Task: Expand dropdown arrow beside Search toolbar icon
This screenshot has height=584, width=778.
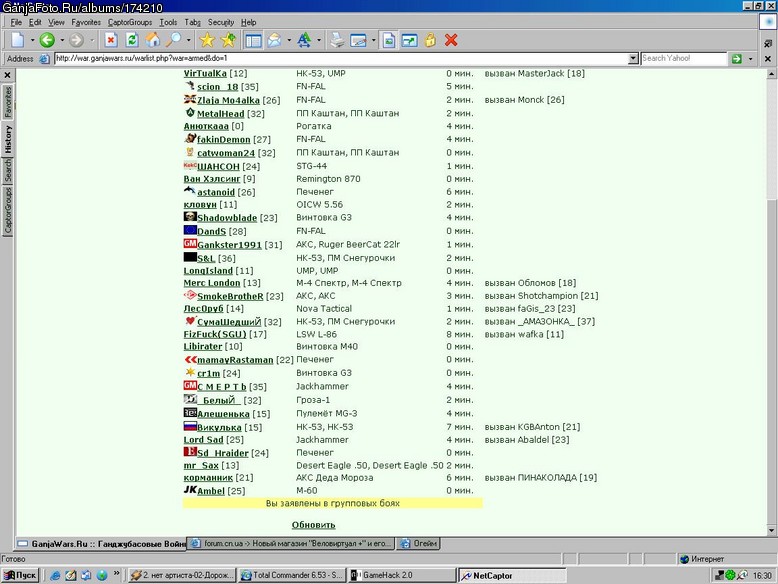Action: coord(189,40)
